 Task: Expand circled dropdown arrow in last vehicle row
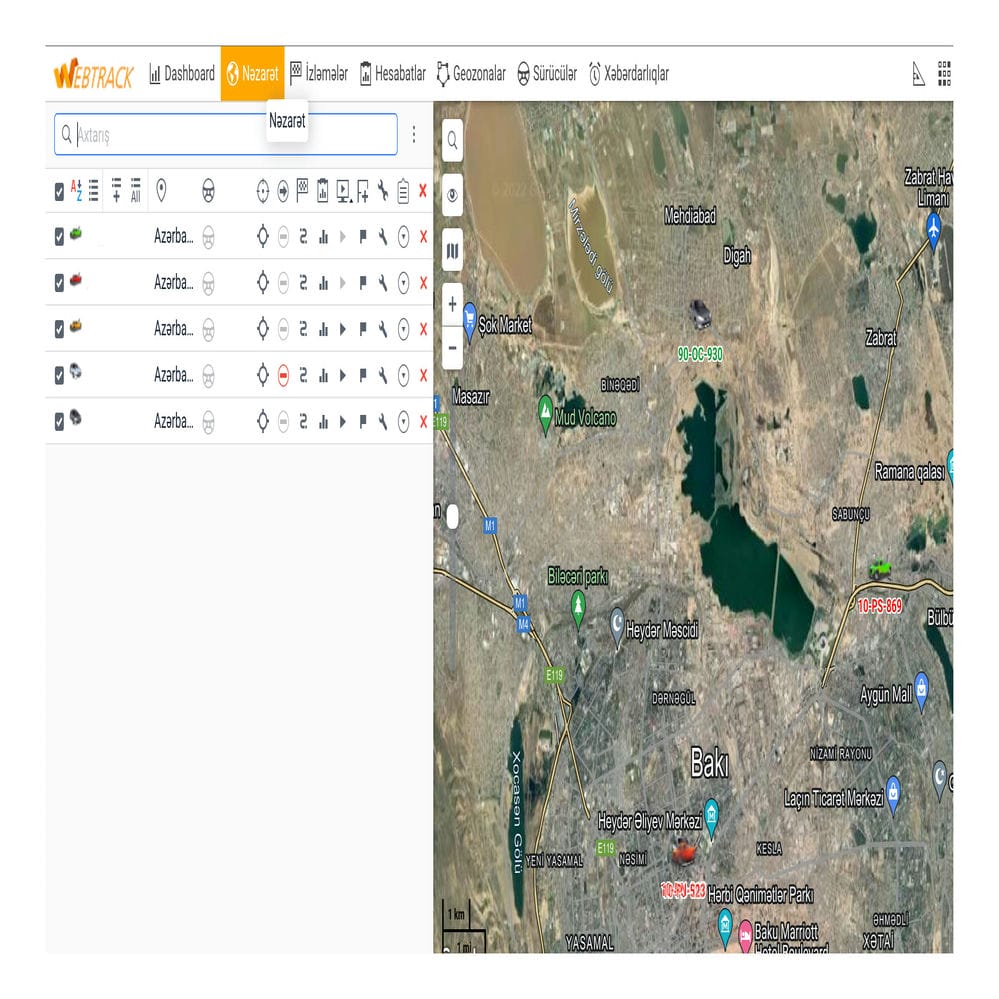[403, 422]
